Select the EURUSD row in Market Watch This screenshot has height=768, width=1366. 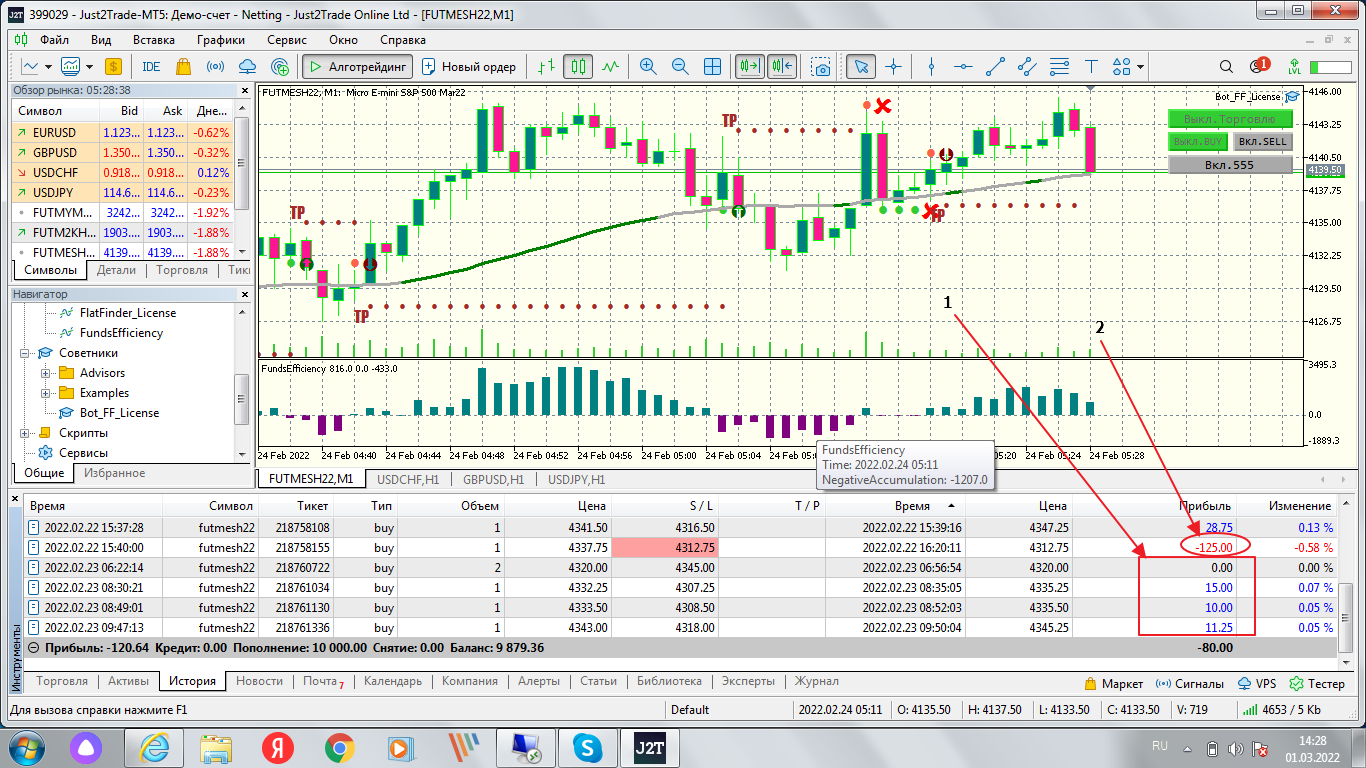[122, 132]
